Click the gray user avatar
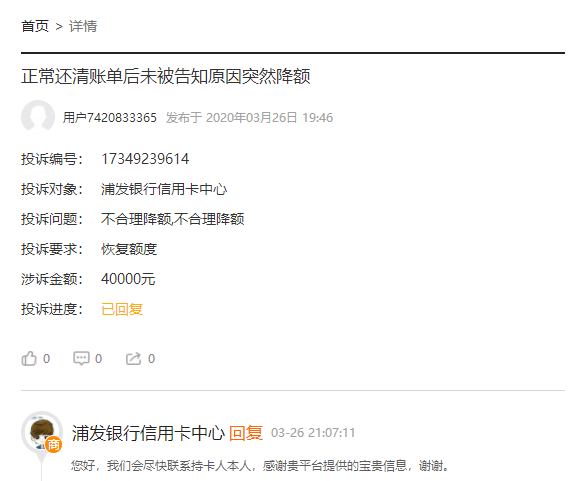 (38, 117)
